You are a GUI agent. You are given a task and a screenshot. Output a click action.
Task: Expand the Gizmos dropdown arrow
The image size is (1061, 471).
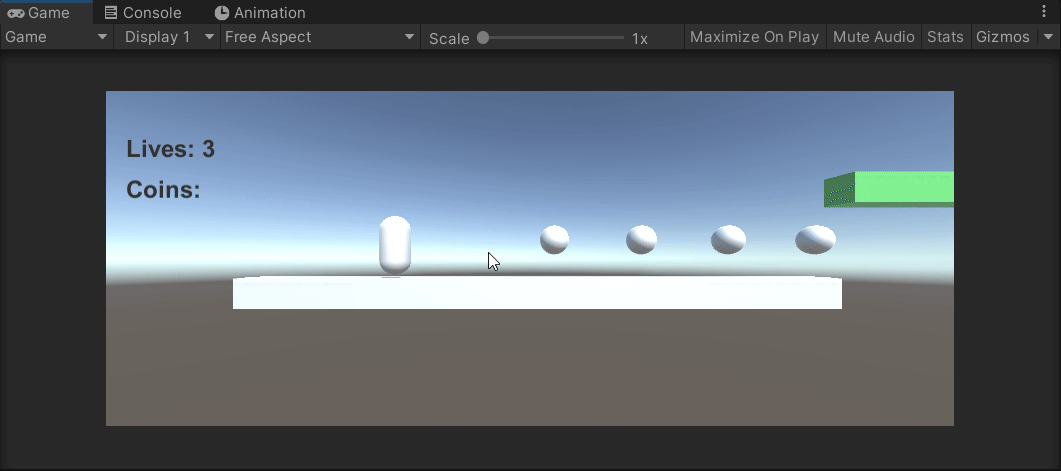click(x=1046, y=37)
